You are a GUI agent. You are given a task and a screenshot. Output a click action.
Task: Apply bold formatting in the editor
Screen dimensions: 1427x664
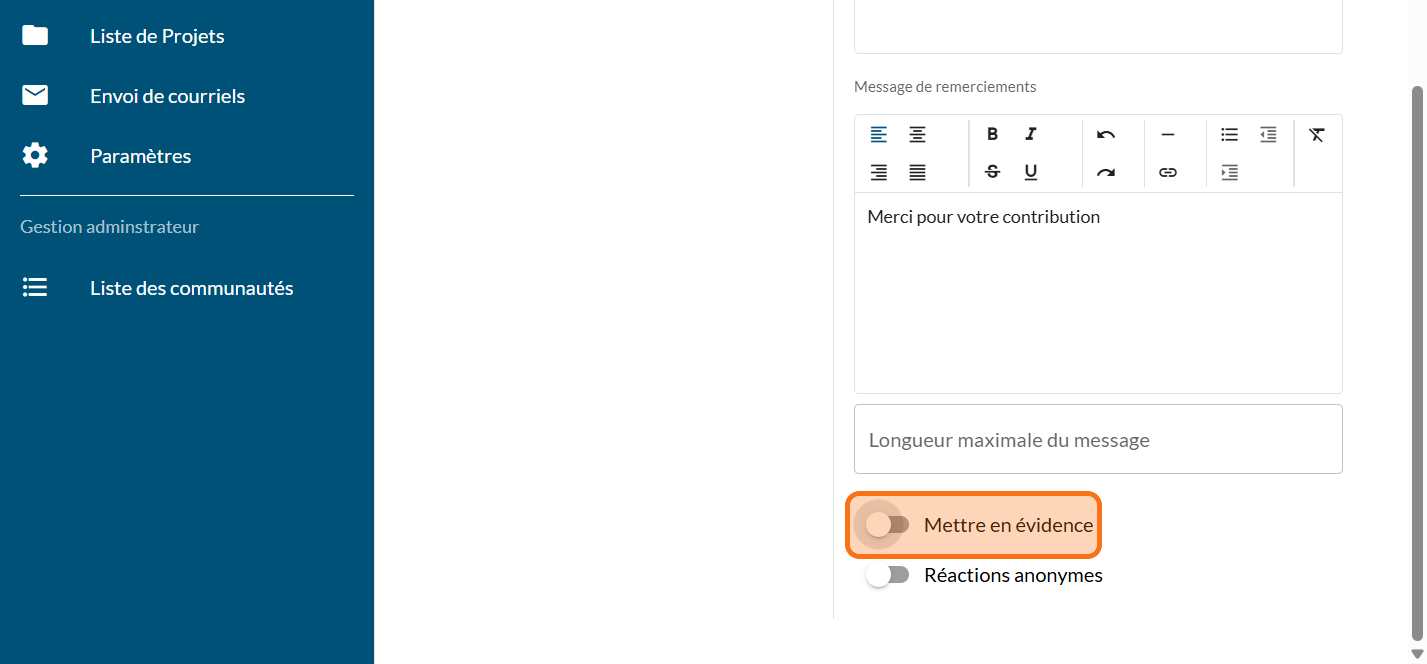[992, 134]
